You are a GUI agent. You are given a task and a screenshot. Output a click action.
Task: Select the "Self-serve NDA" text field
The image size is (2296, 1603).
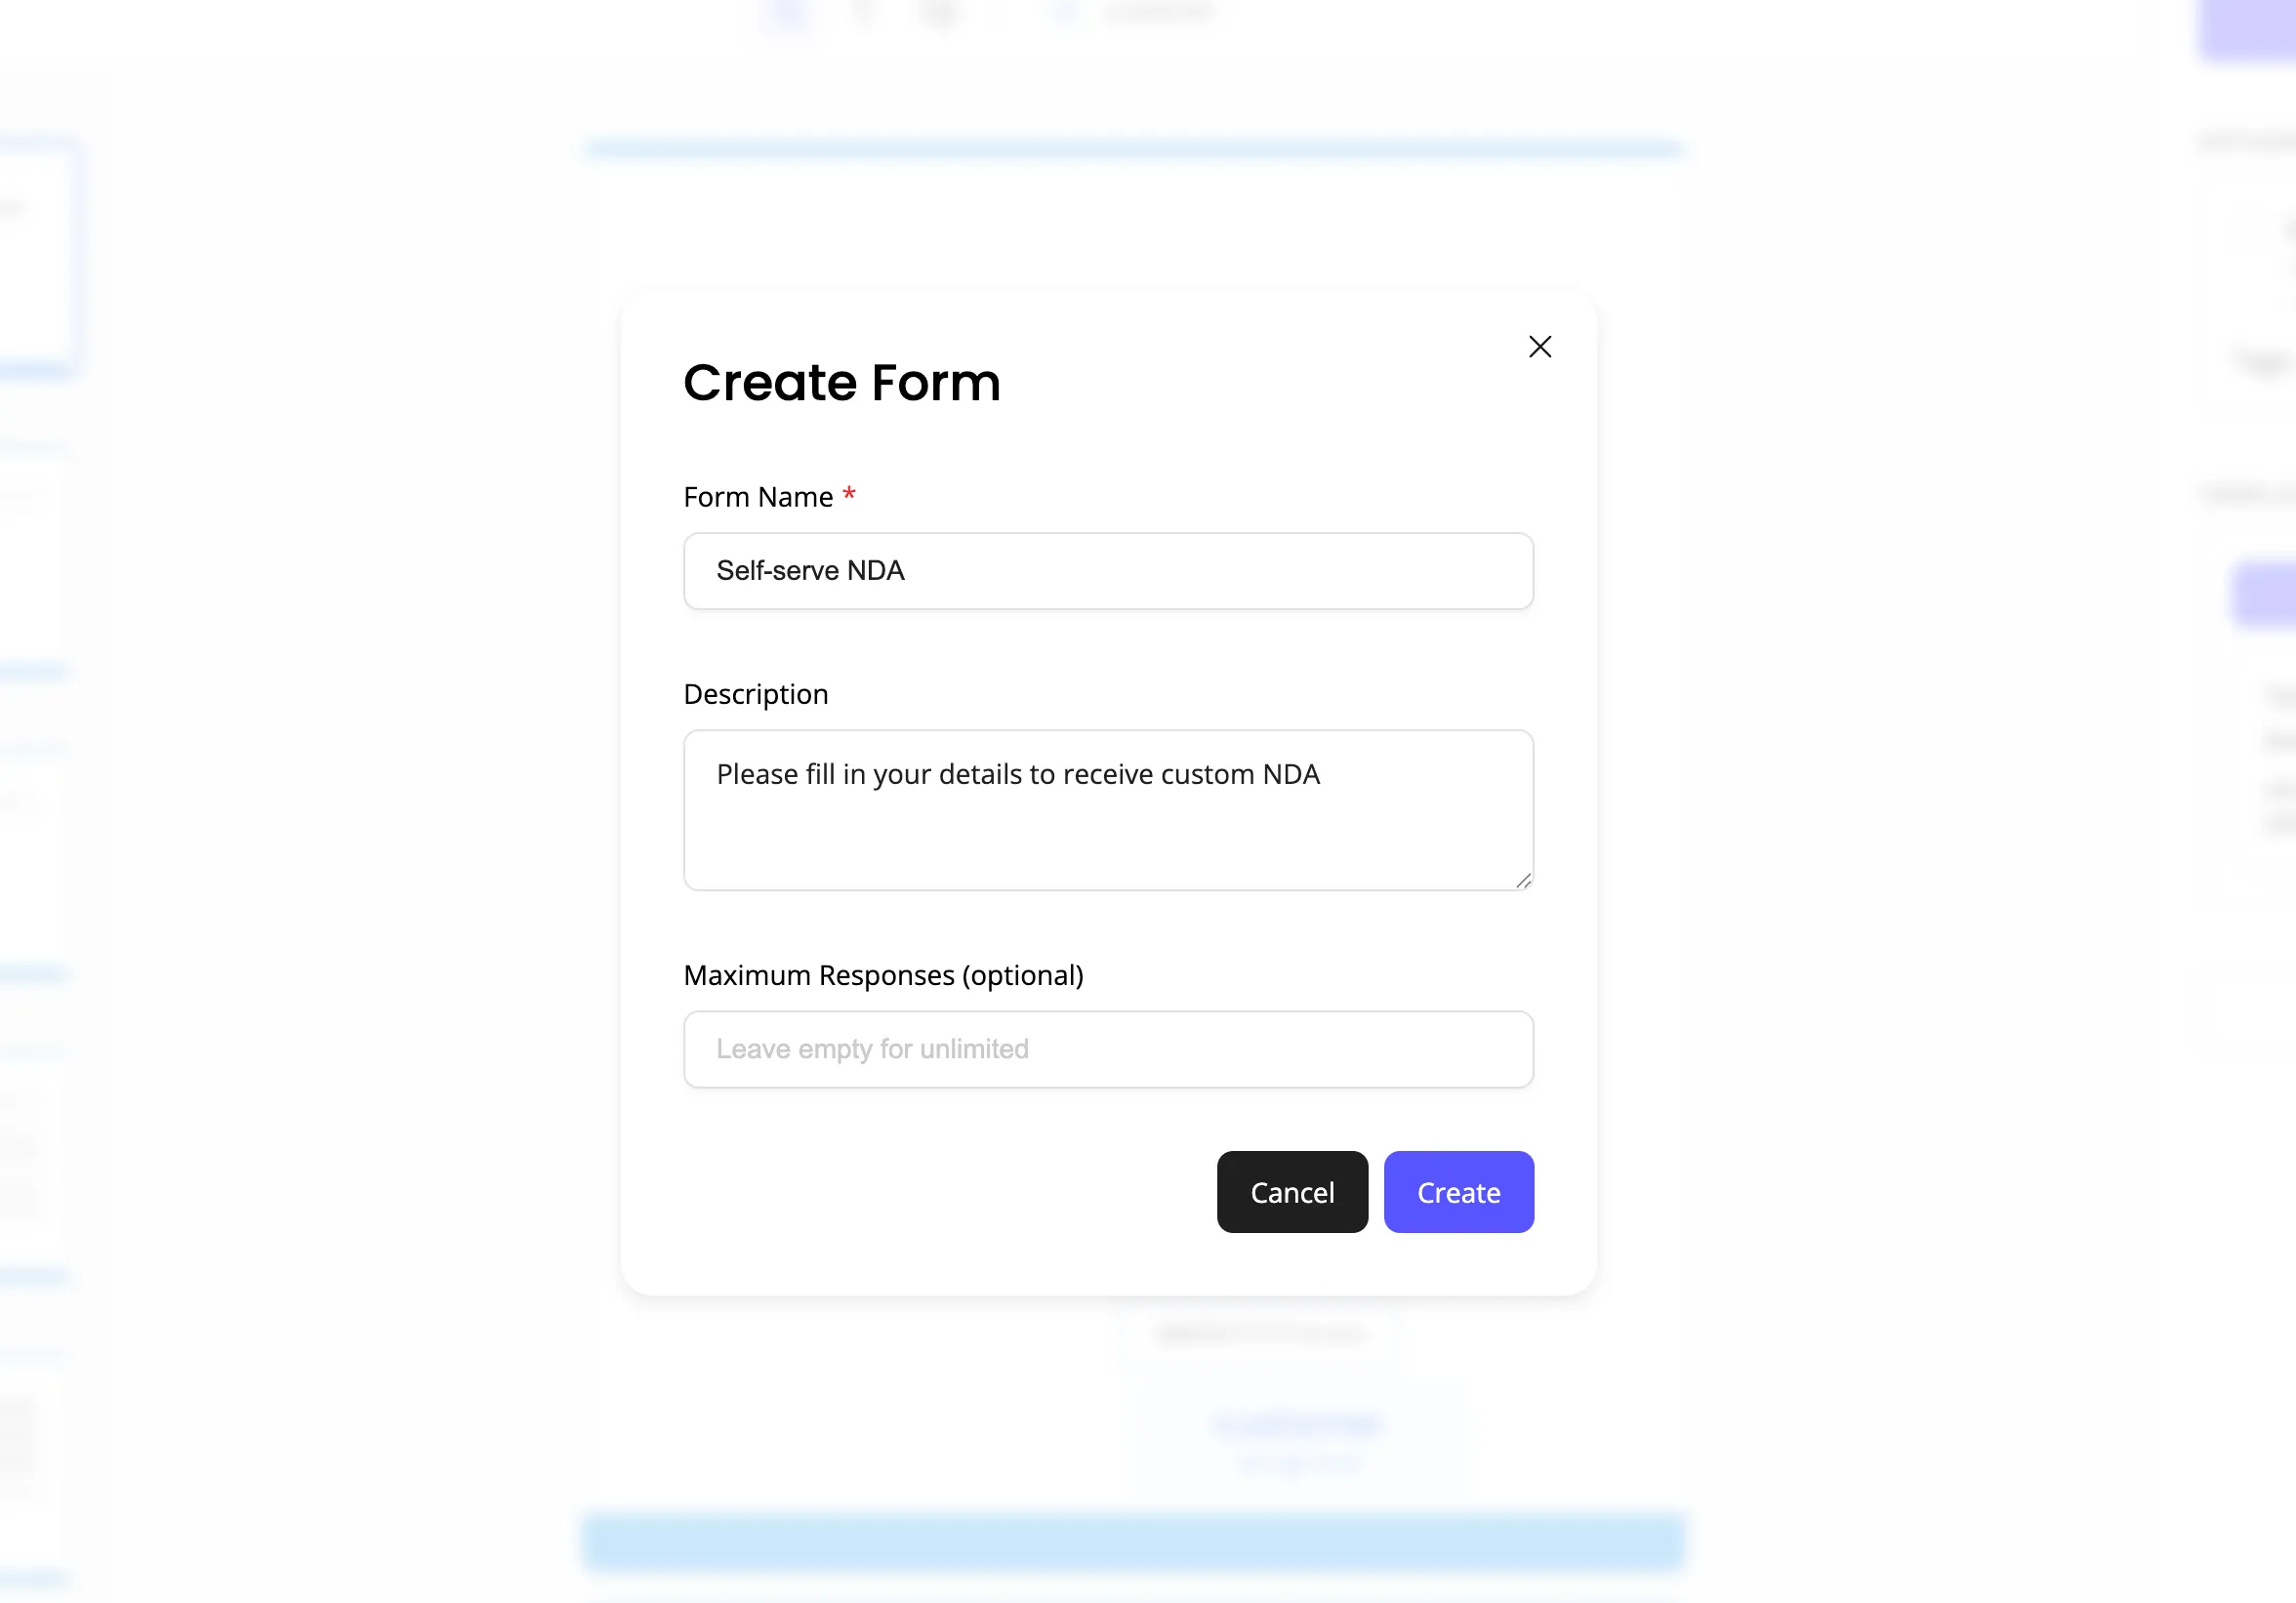1107,571
